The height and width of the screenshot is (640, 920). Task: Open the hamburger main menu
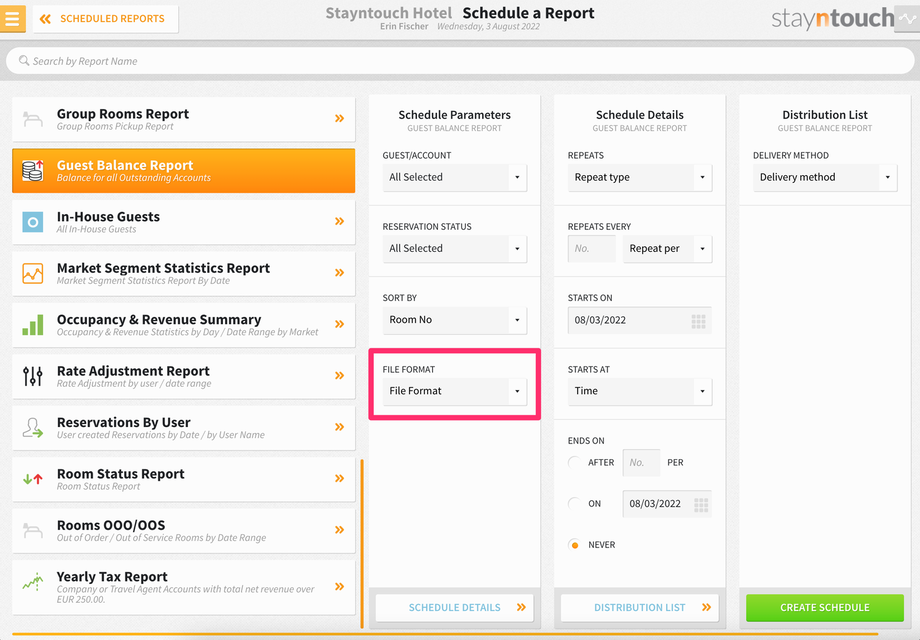[12, 18]
